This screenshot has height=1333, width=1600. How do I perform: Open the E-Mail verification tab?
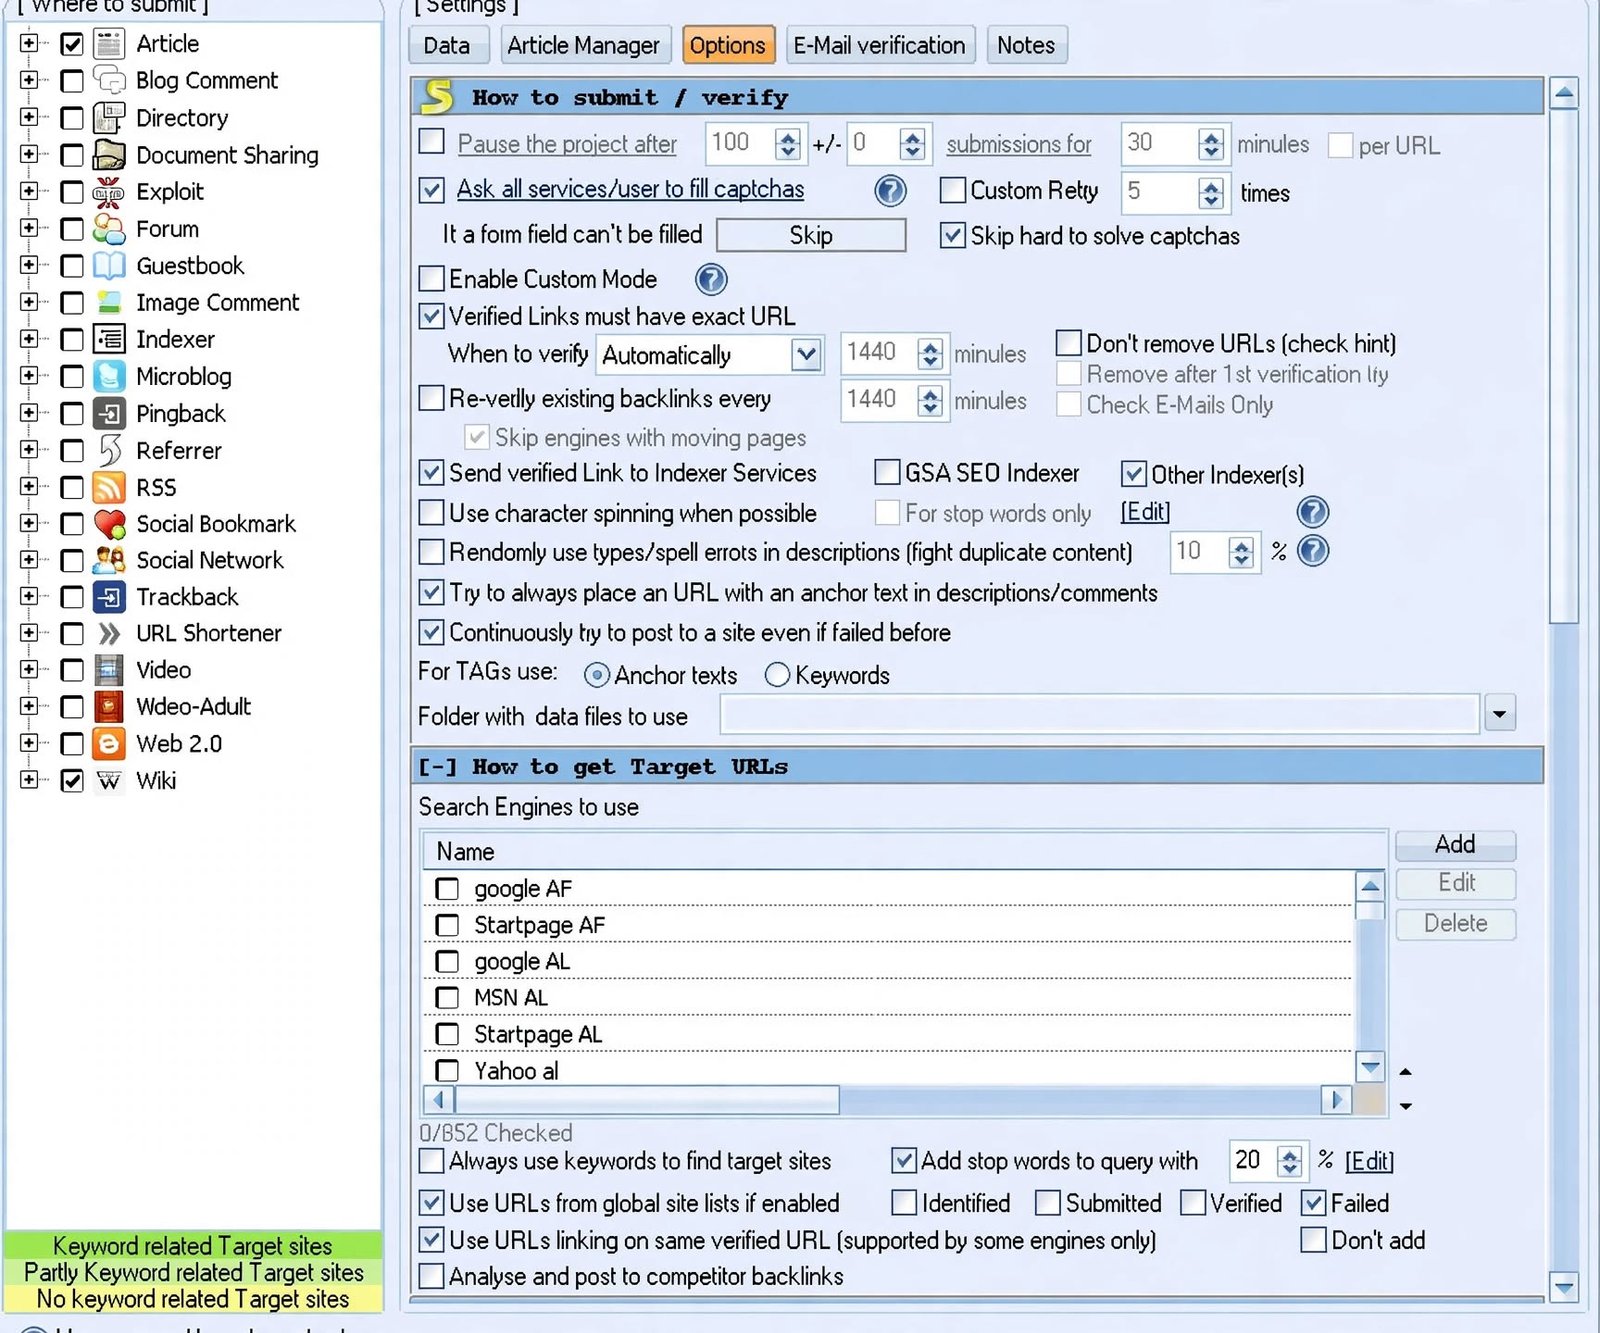coord(880,46)
